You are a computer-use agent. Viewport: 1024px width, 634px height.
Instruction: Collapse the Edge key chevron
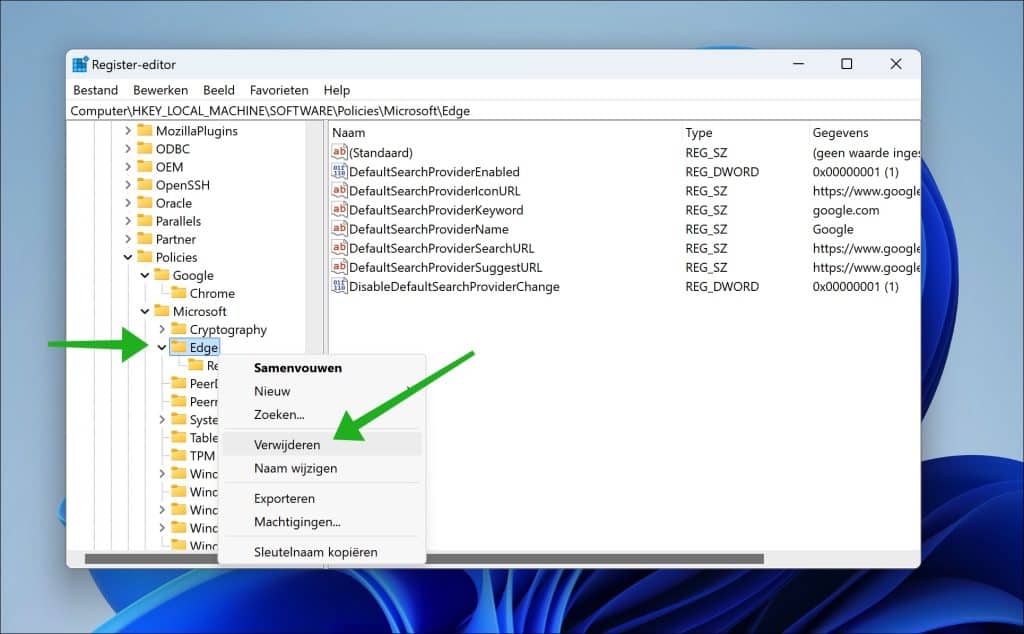(x=162, y=347)
